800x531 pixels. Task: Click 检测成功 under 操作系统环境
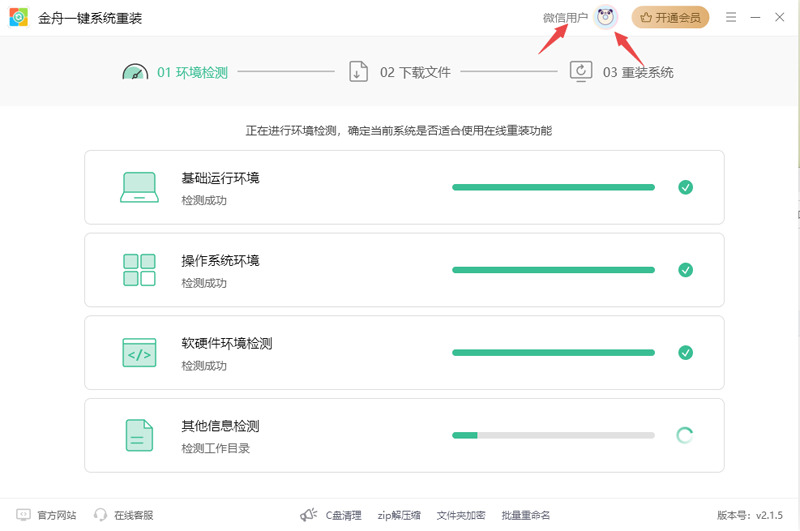[204, 283]
